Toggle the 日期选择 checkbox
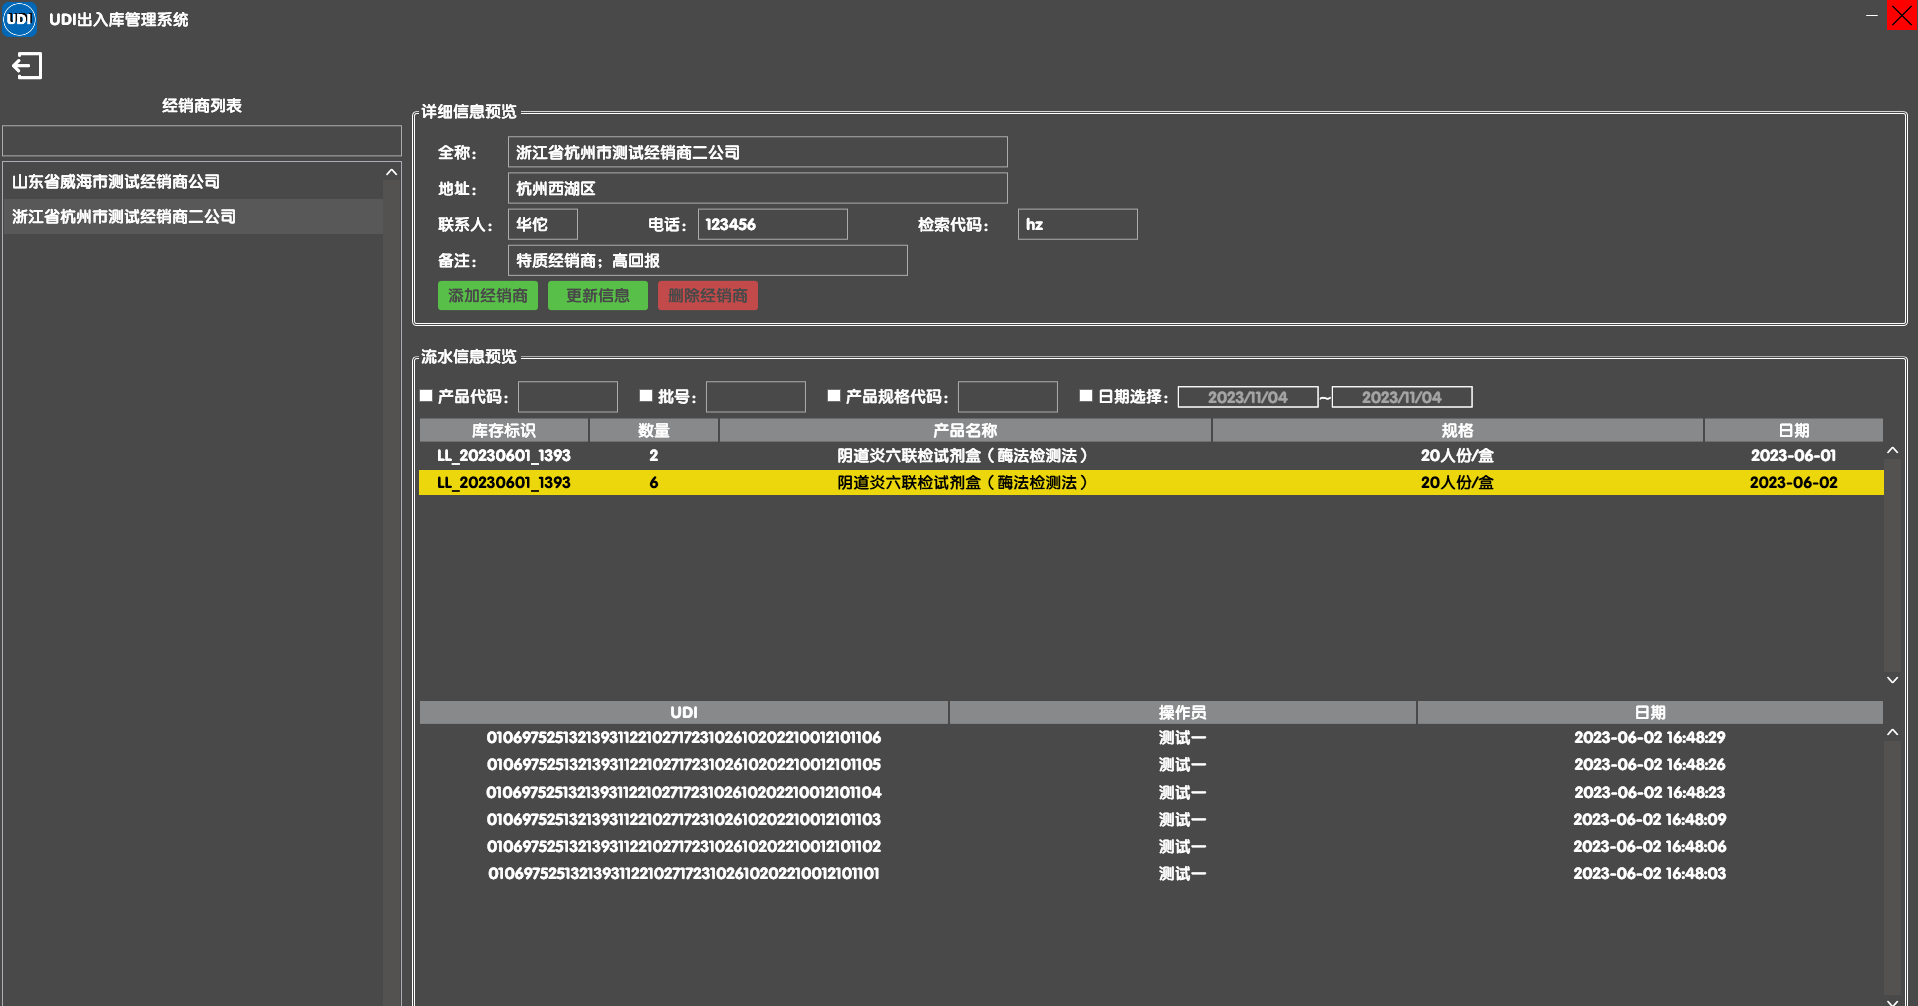Image resolution: width=1918 pixels, height=1006 pixels. 1086,396
